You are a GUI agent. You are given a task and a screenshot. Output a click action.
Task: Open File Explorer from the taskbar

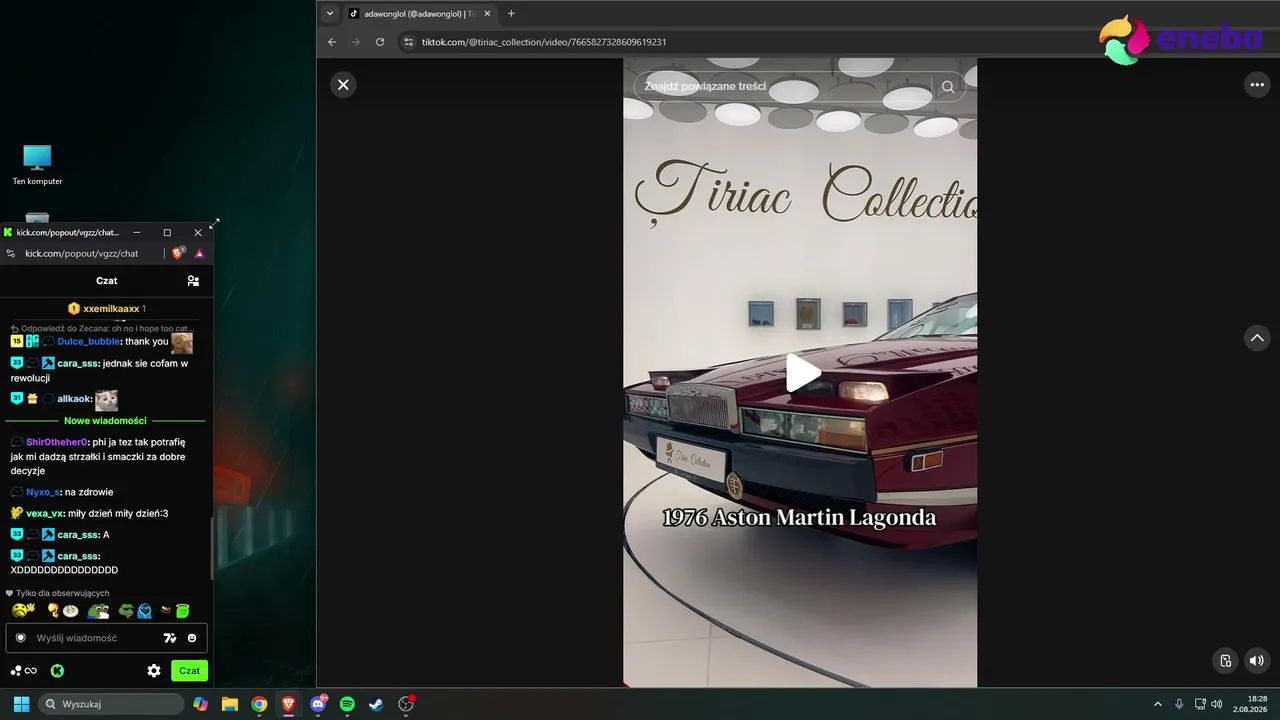point(230,704)
